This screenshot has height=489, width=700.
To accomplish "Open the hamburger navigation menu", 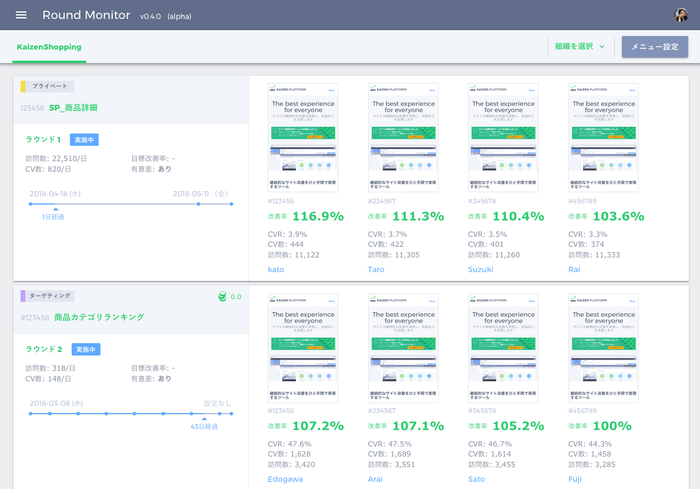I will click(21, 15).
